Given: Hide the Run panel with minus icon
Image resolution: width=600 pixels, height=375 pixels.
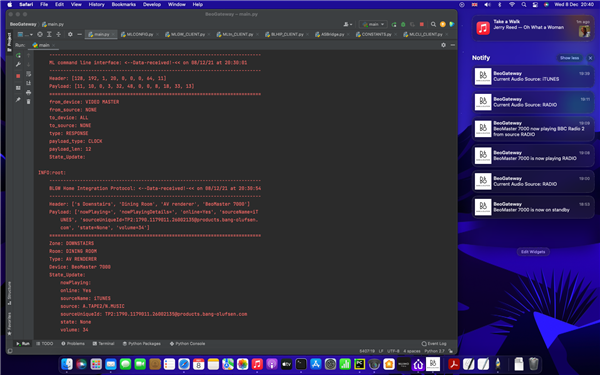Looking at the screenshot, I should click(452, 45).
